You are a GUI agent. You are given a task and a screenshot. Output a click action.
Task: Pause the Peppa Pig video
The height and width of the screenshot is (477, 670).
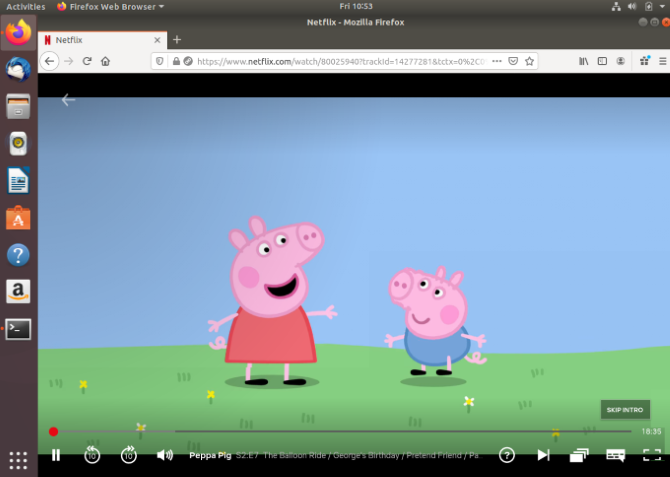pos(56,455)
